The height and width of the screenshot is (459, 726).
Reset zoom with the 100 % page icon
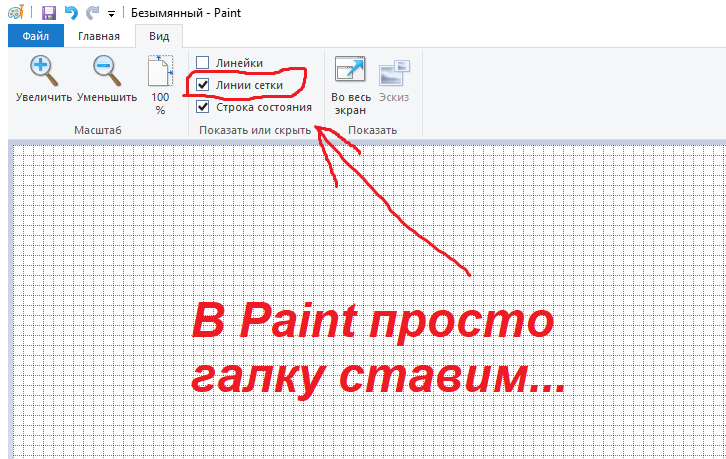(x=160, y=84)
